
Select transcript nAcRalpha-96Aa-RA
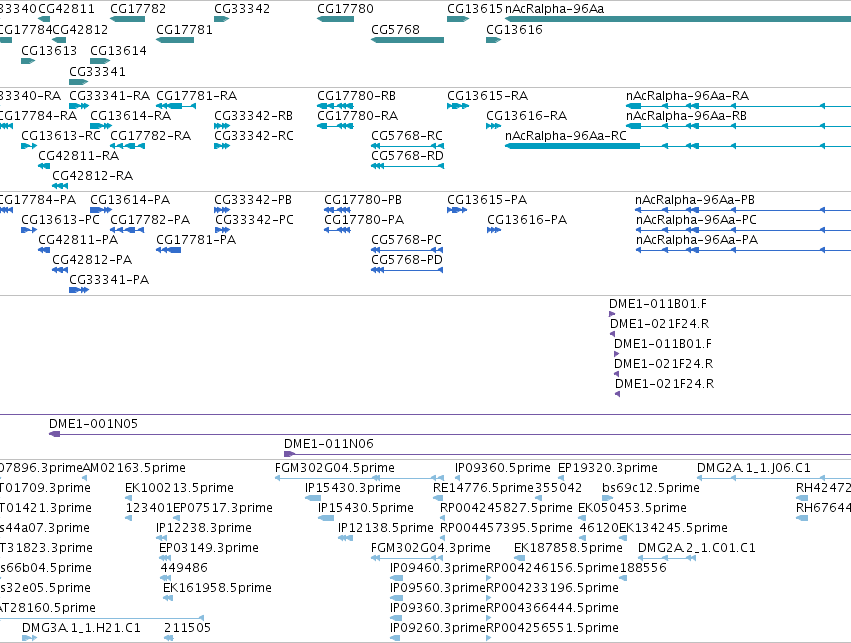click(687, 96)
